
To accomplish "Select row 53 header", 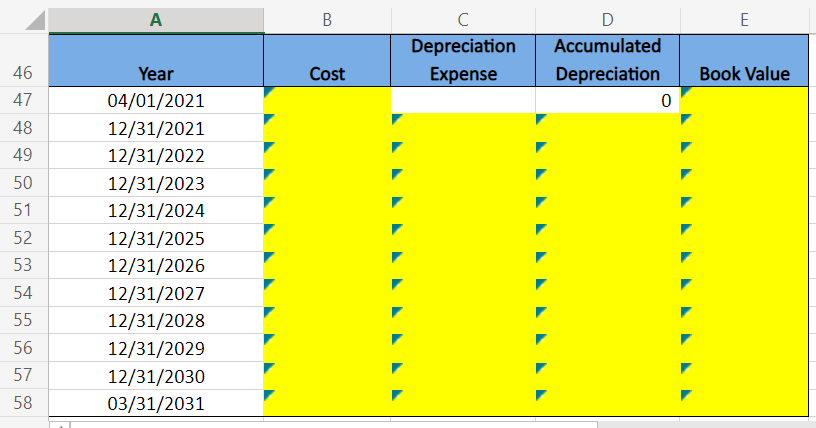I will pos(23,265).
